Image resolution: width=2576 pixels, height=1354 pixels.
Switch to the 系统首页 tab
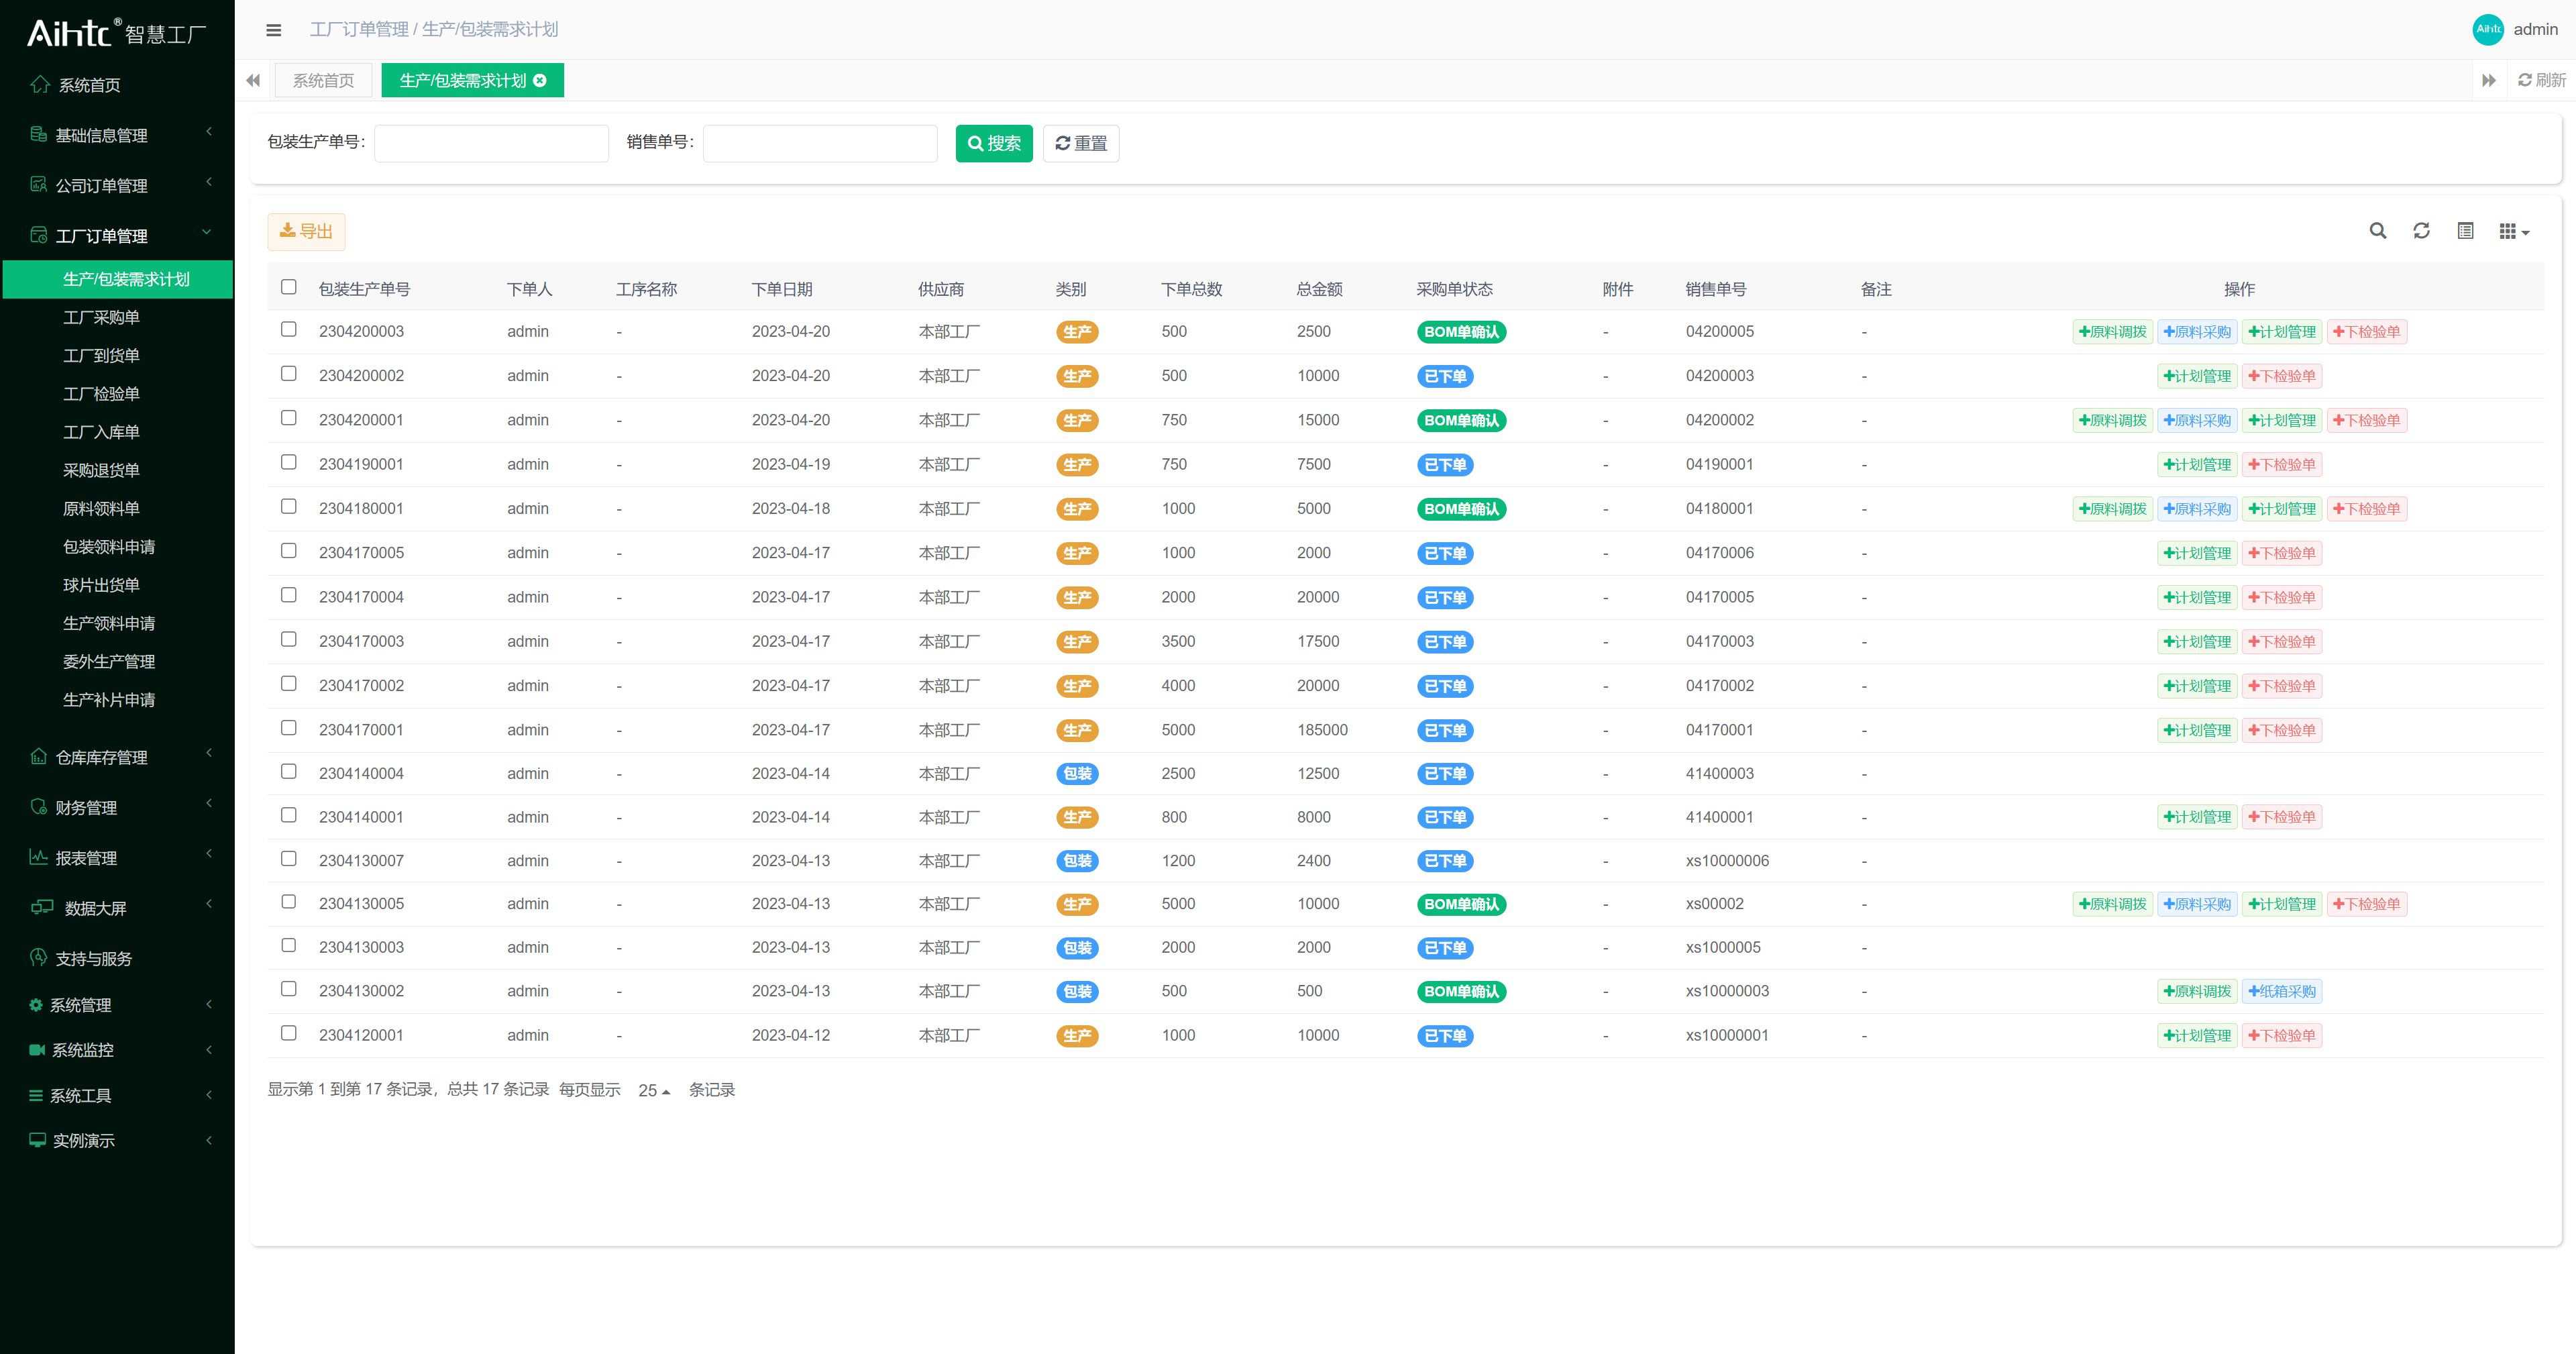323,81
